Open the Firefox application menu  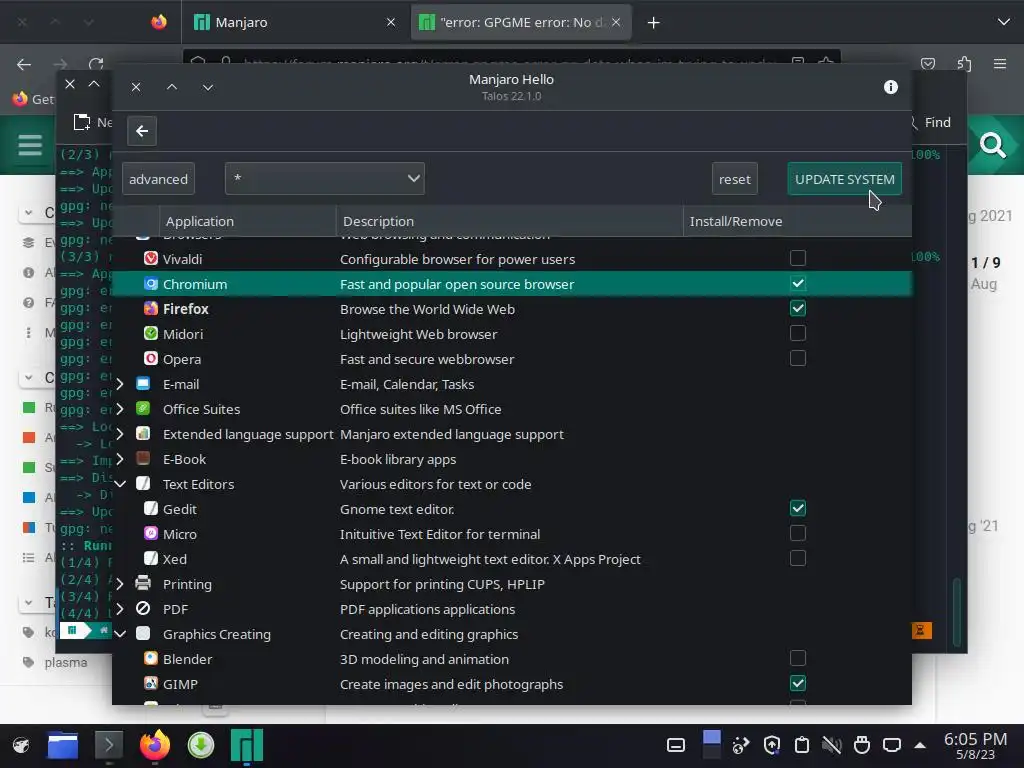[x=1000, y=64]
